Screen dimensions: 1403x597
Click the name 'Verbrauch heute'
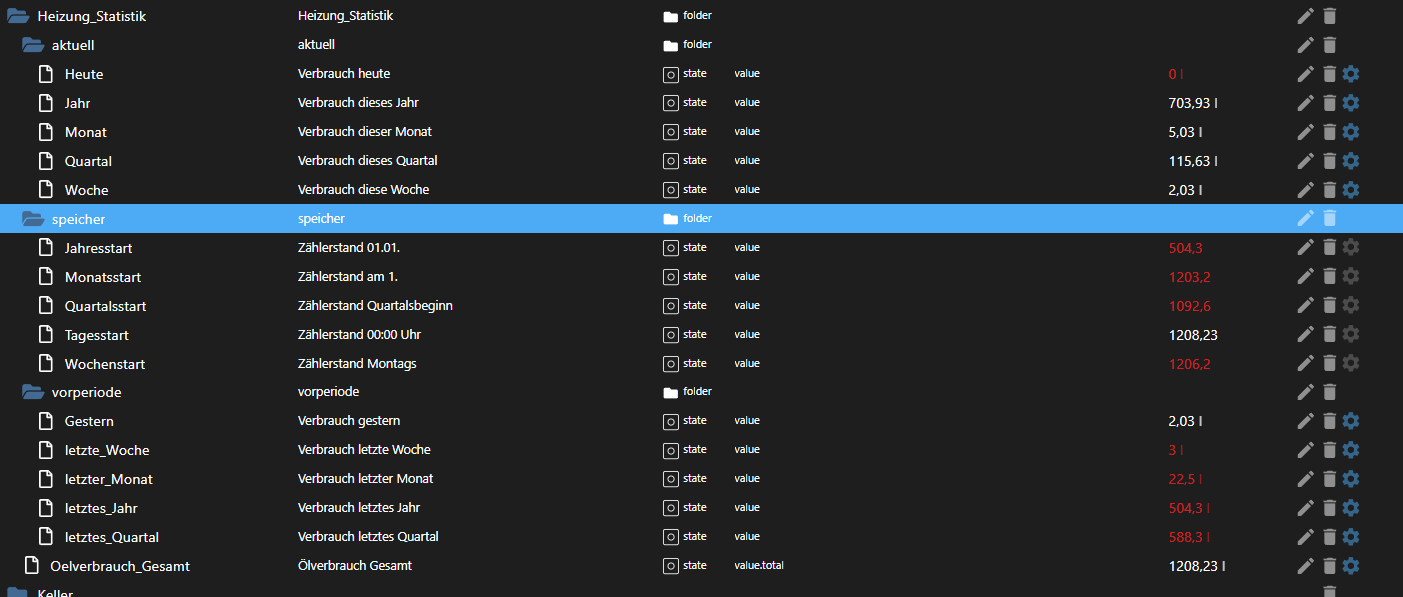coord(344,74)
